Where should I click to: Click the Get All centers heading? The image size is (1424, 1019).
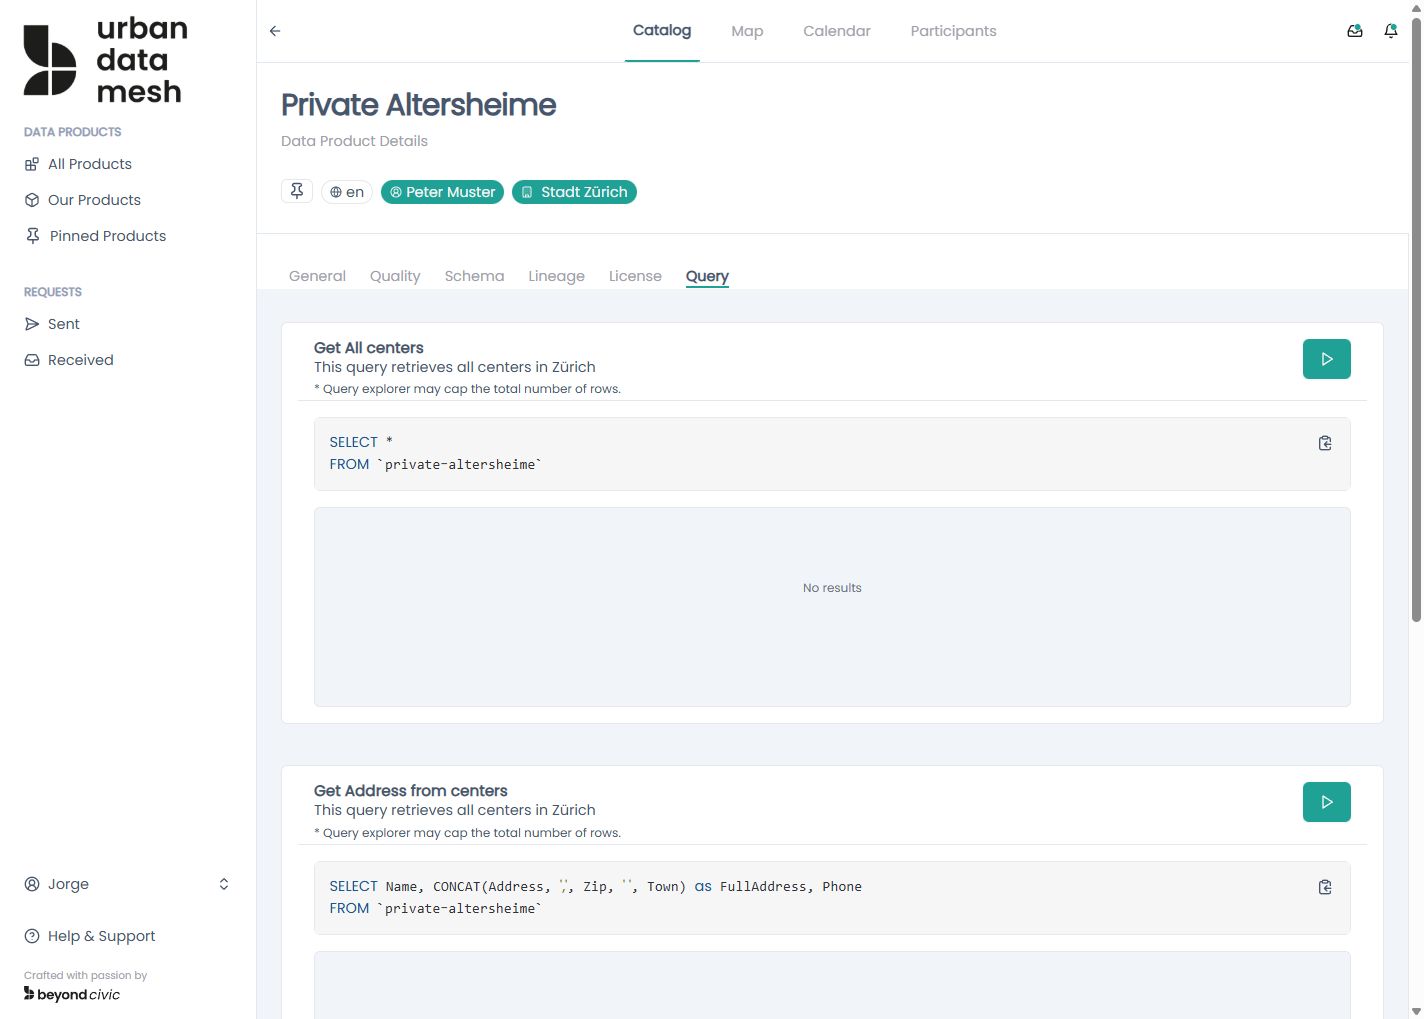click(x=368, y=348)
